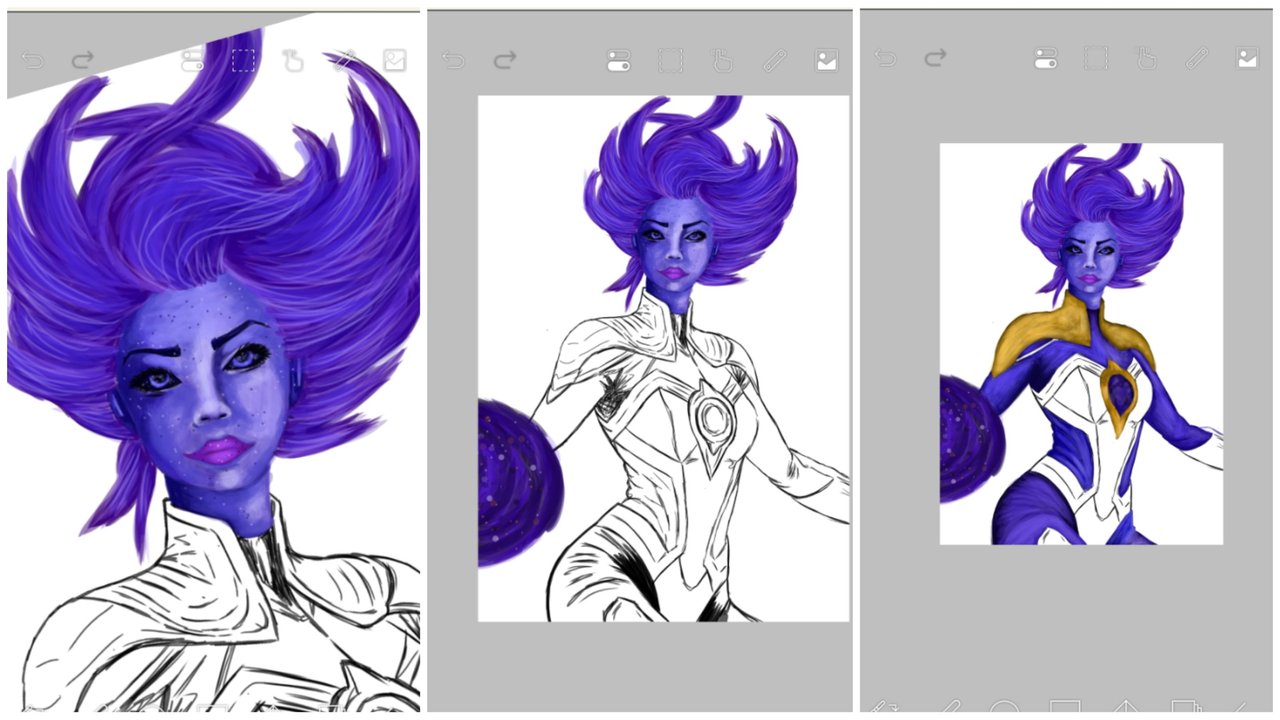Viewport: 1280px width, 720px height.
Task: Tap undo arrow in close-up face screenshot
Action: pos(33,61)
